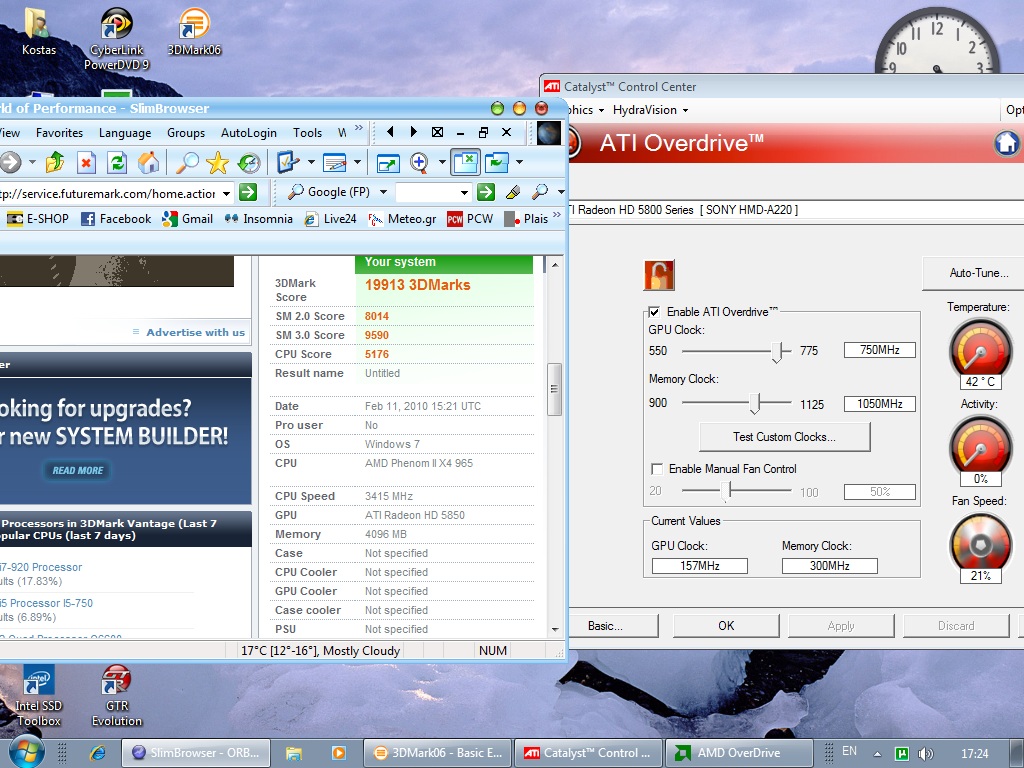
Task: Uncheck Enable ATI Overdrive checkbox
Action: click(654, 312)
